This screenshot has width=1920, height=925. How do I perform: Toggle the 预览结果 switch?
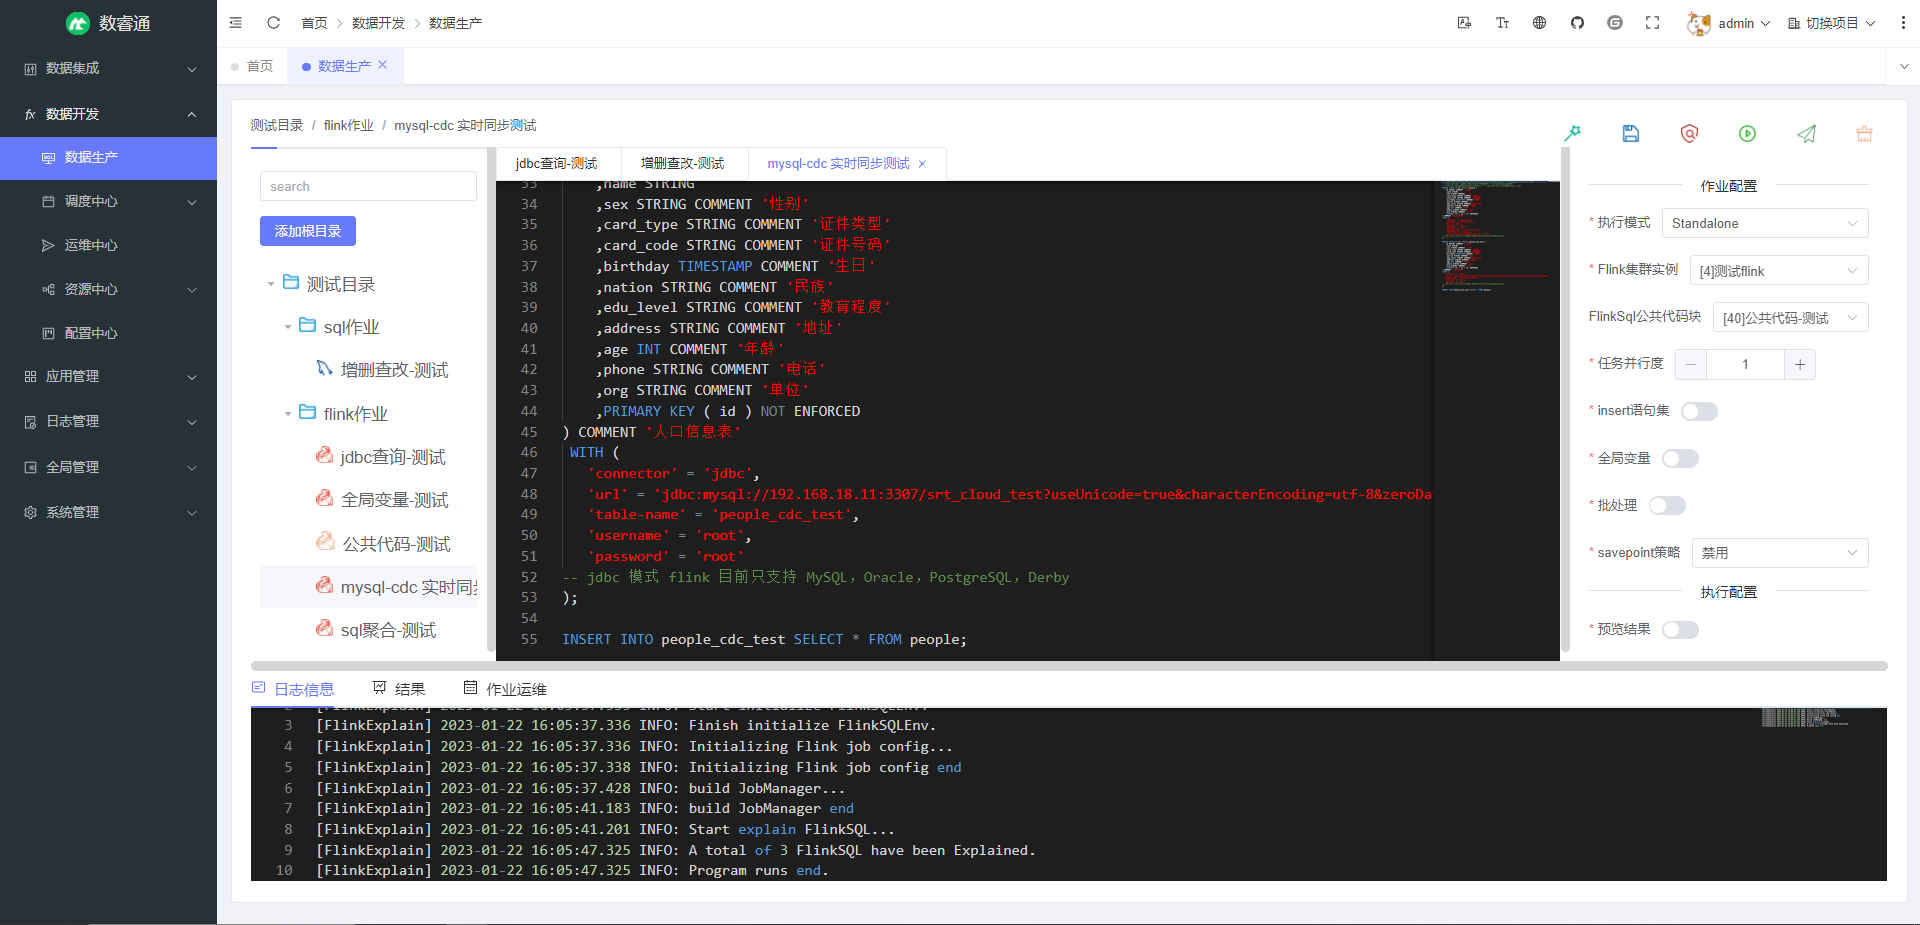pyautogui.click(x=1680, y=629)
